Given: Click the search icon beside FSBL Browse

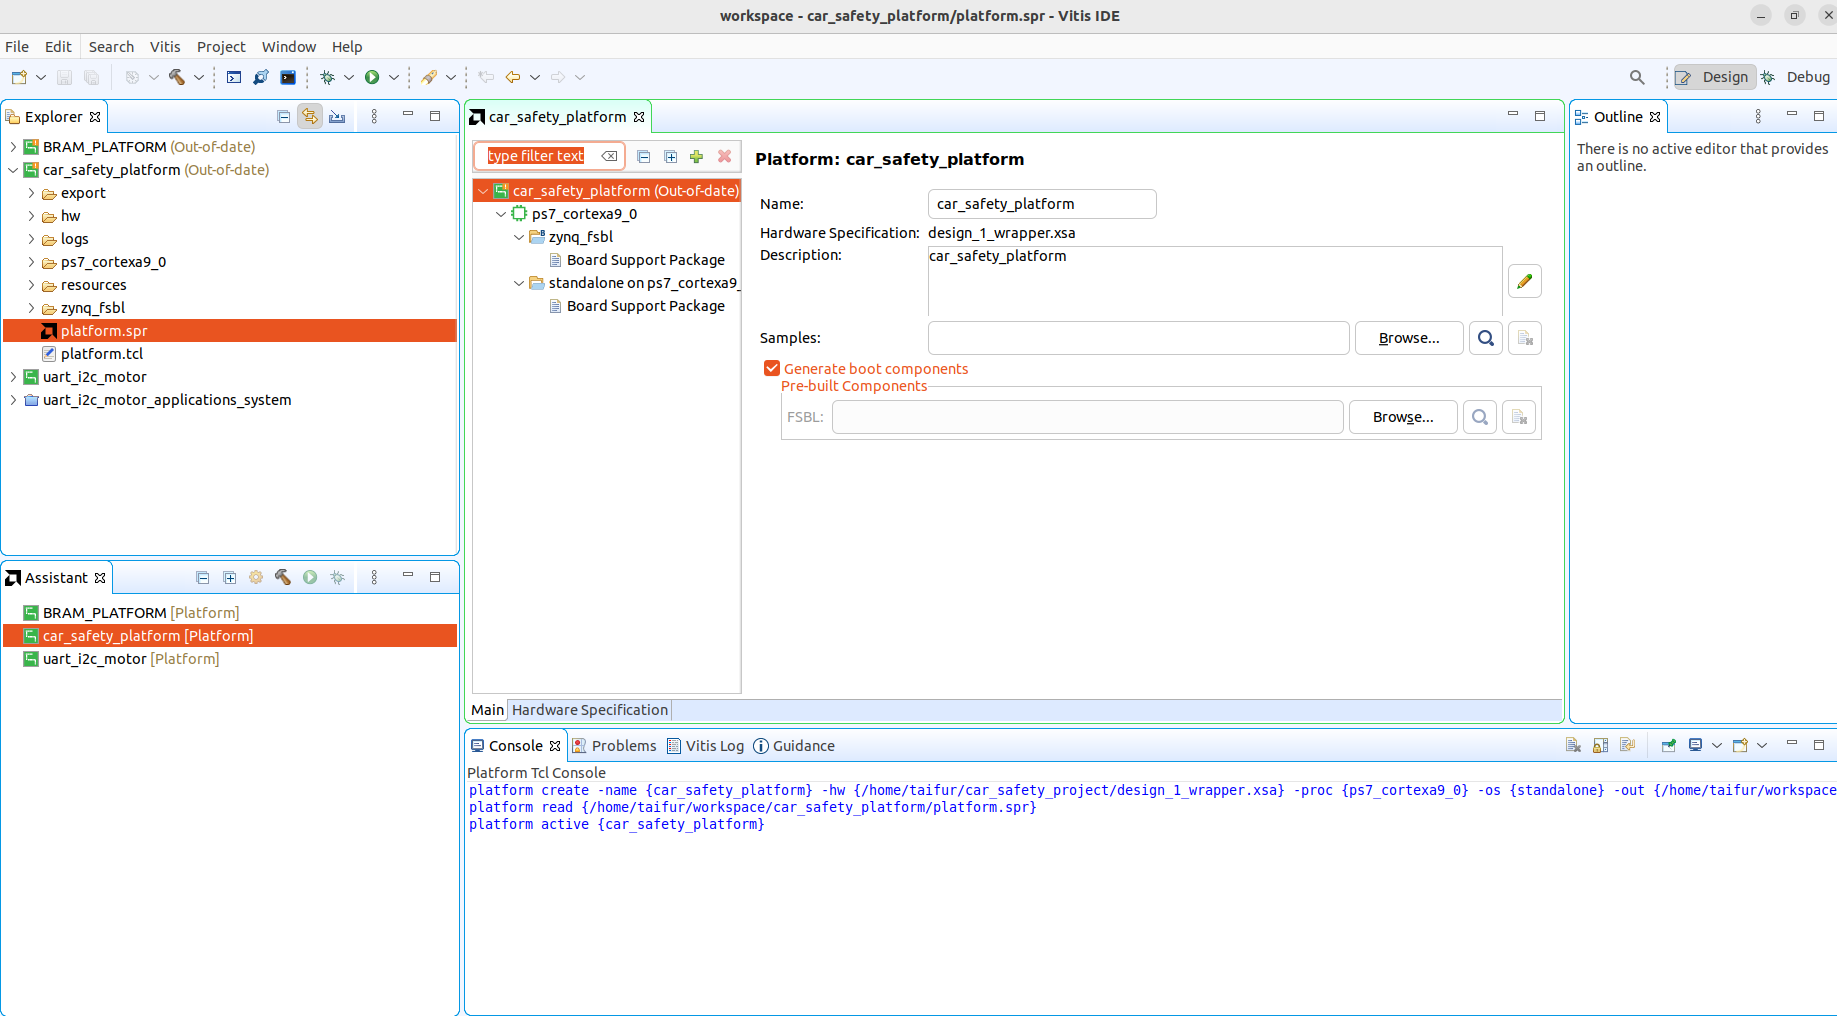Looking at the screenshot, I should click(1480, 417).
